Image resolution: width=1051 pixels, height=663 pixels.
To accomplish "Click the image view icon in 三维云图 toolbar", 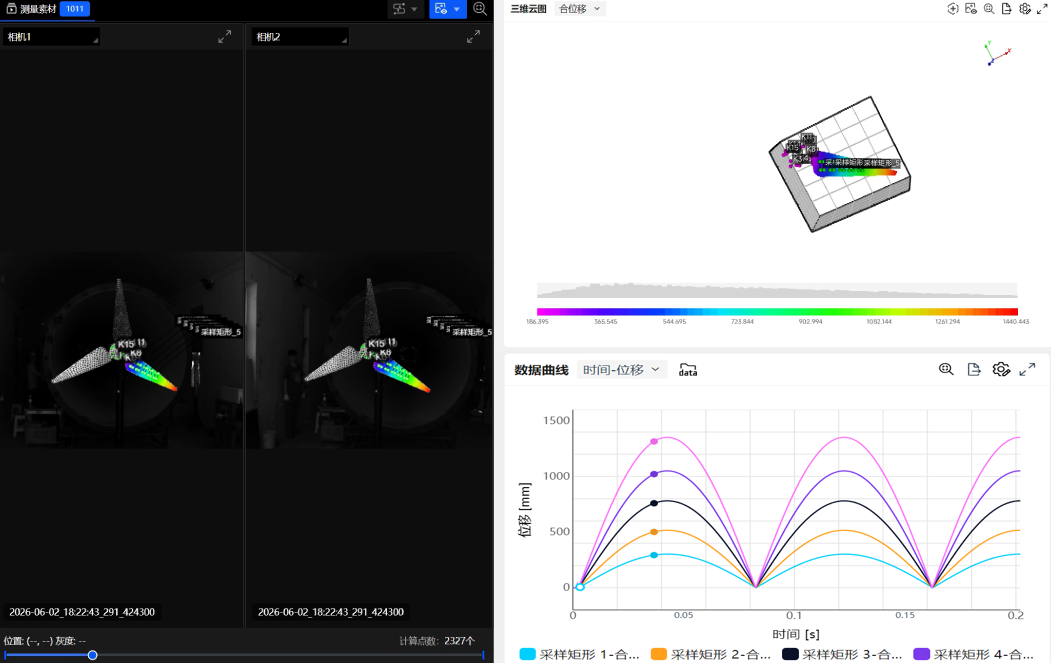I will pos(971,9).
